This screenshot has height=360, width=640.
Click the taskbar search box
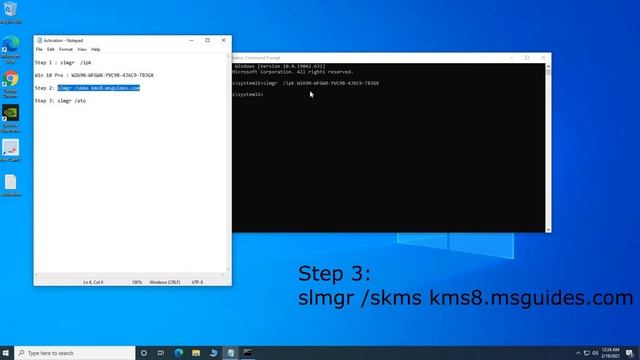(75, 353)
